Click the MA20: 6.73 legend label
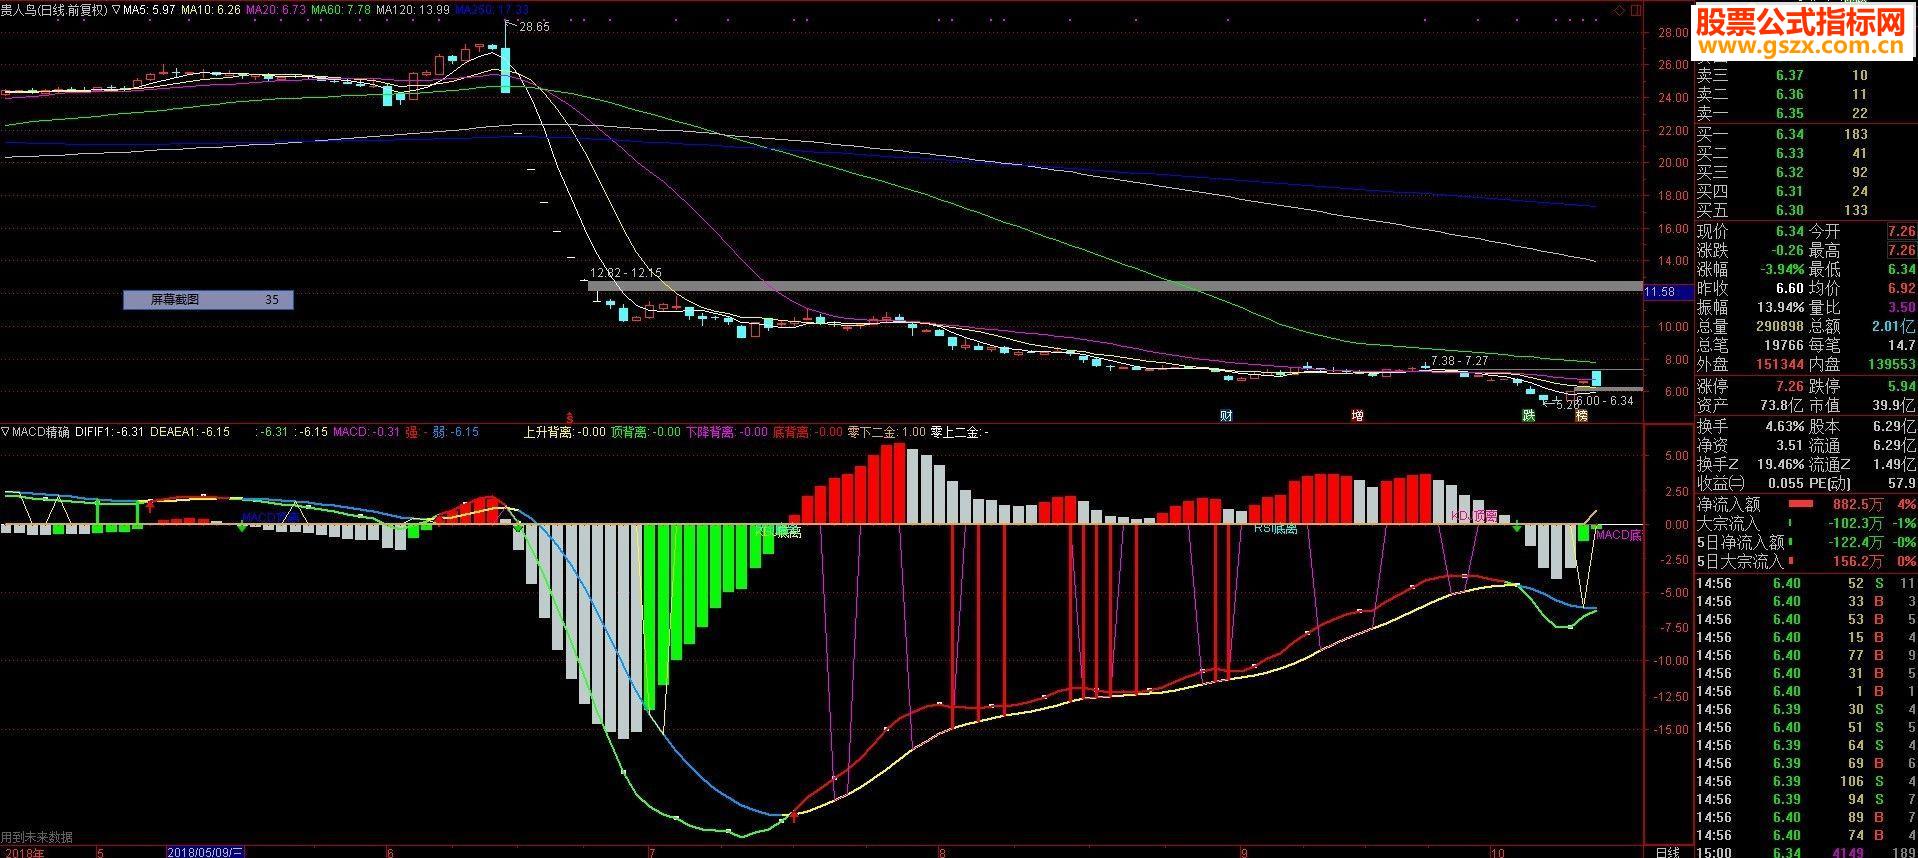The width and height of the screenshot is (1918, 858). coord(276,9)
